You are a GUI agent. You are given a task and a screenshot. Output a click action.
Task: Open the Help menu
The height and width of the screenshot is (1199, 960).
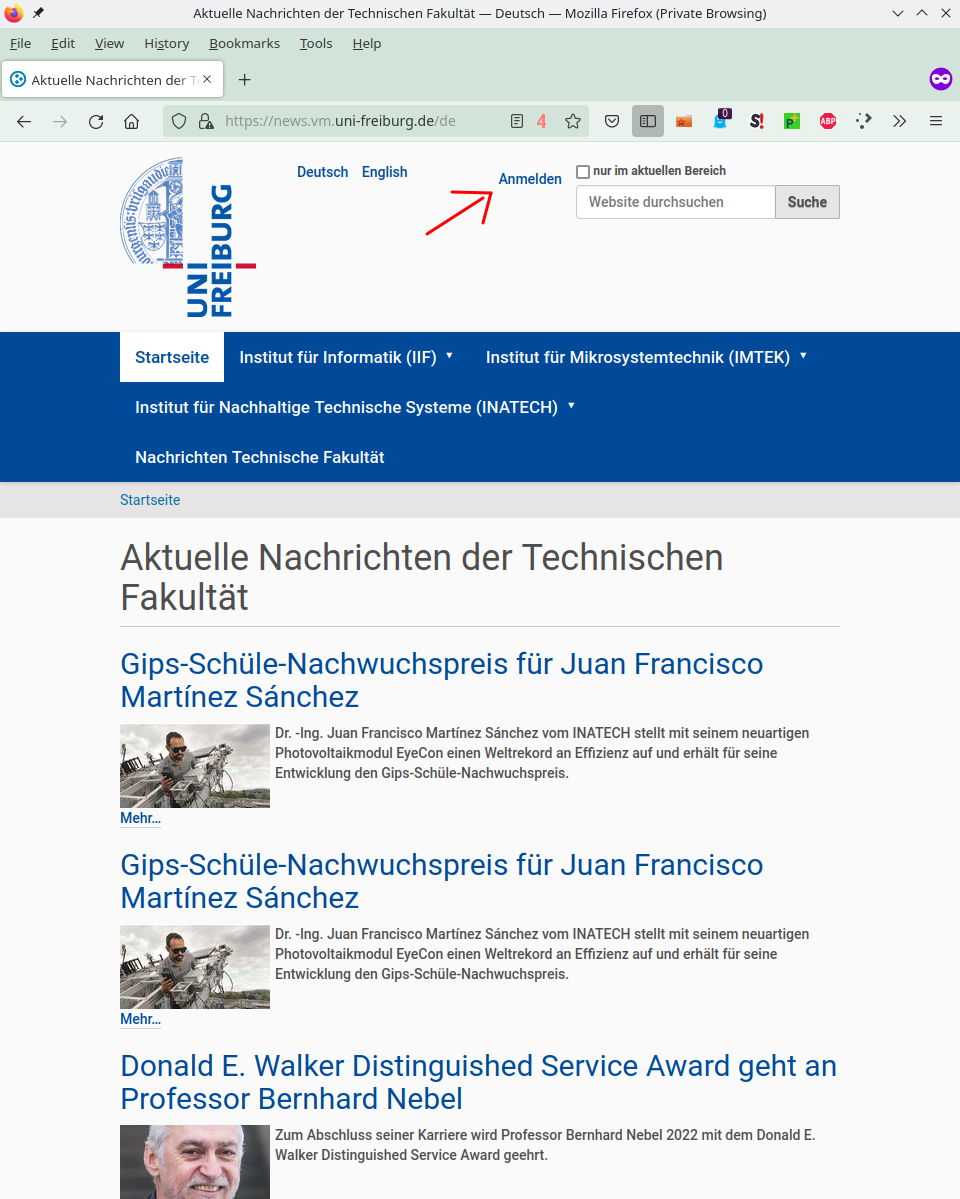[x=366, y=44]
